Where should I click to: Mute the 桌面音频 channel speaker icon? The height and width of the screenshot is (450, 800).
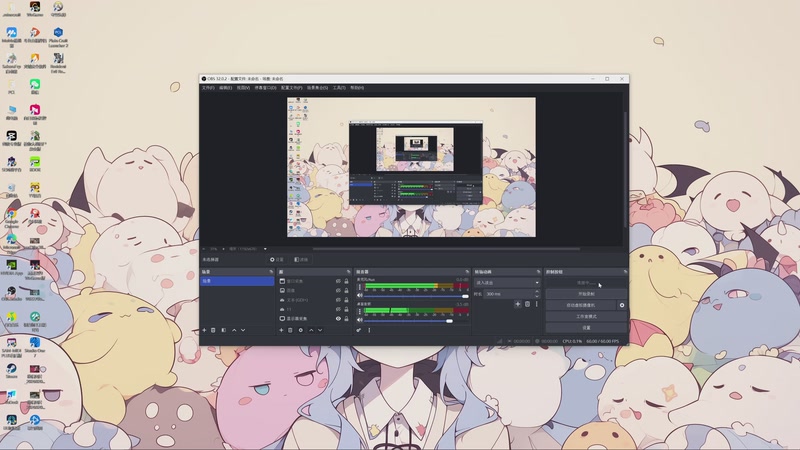click(x=360, y=320)
